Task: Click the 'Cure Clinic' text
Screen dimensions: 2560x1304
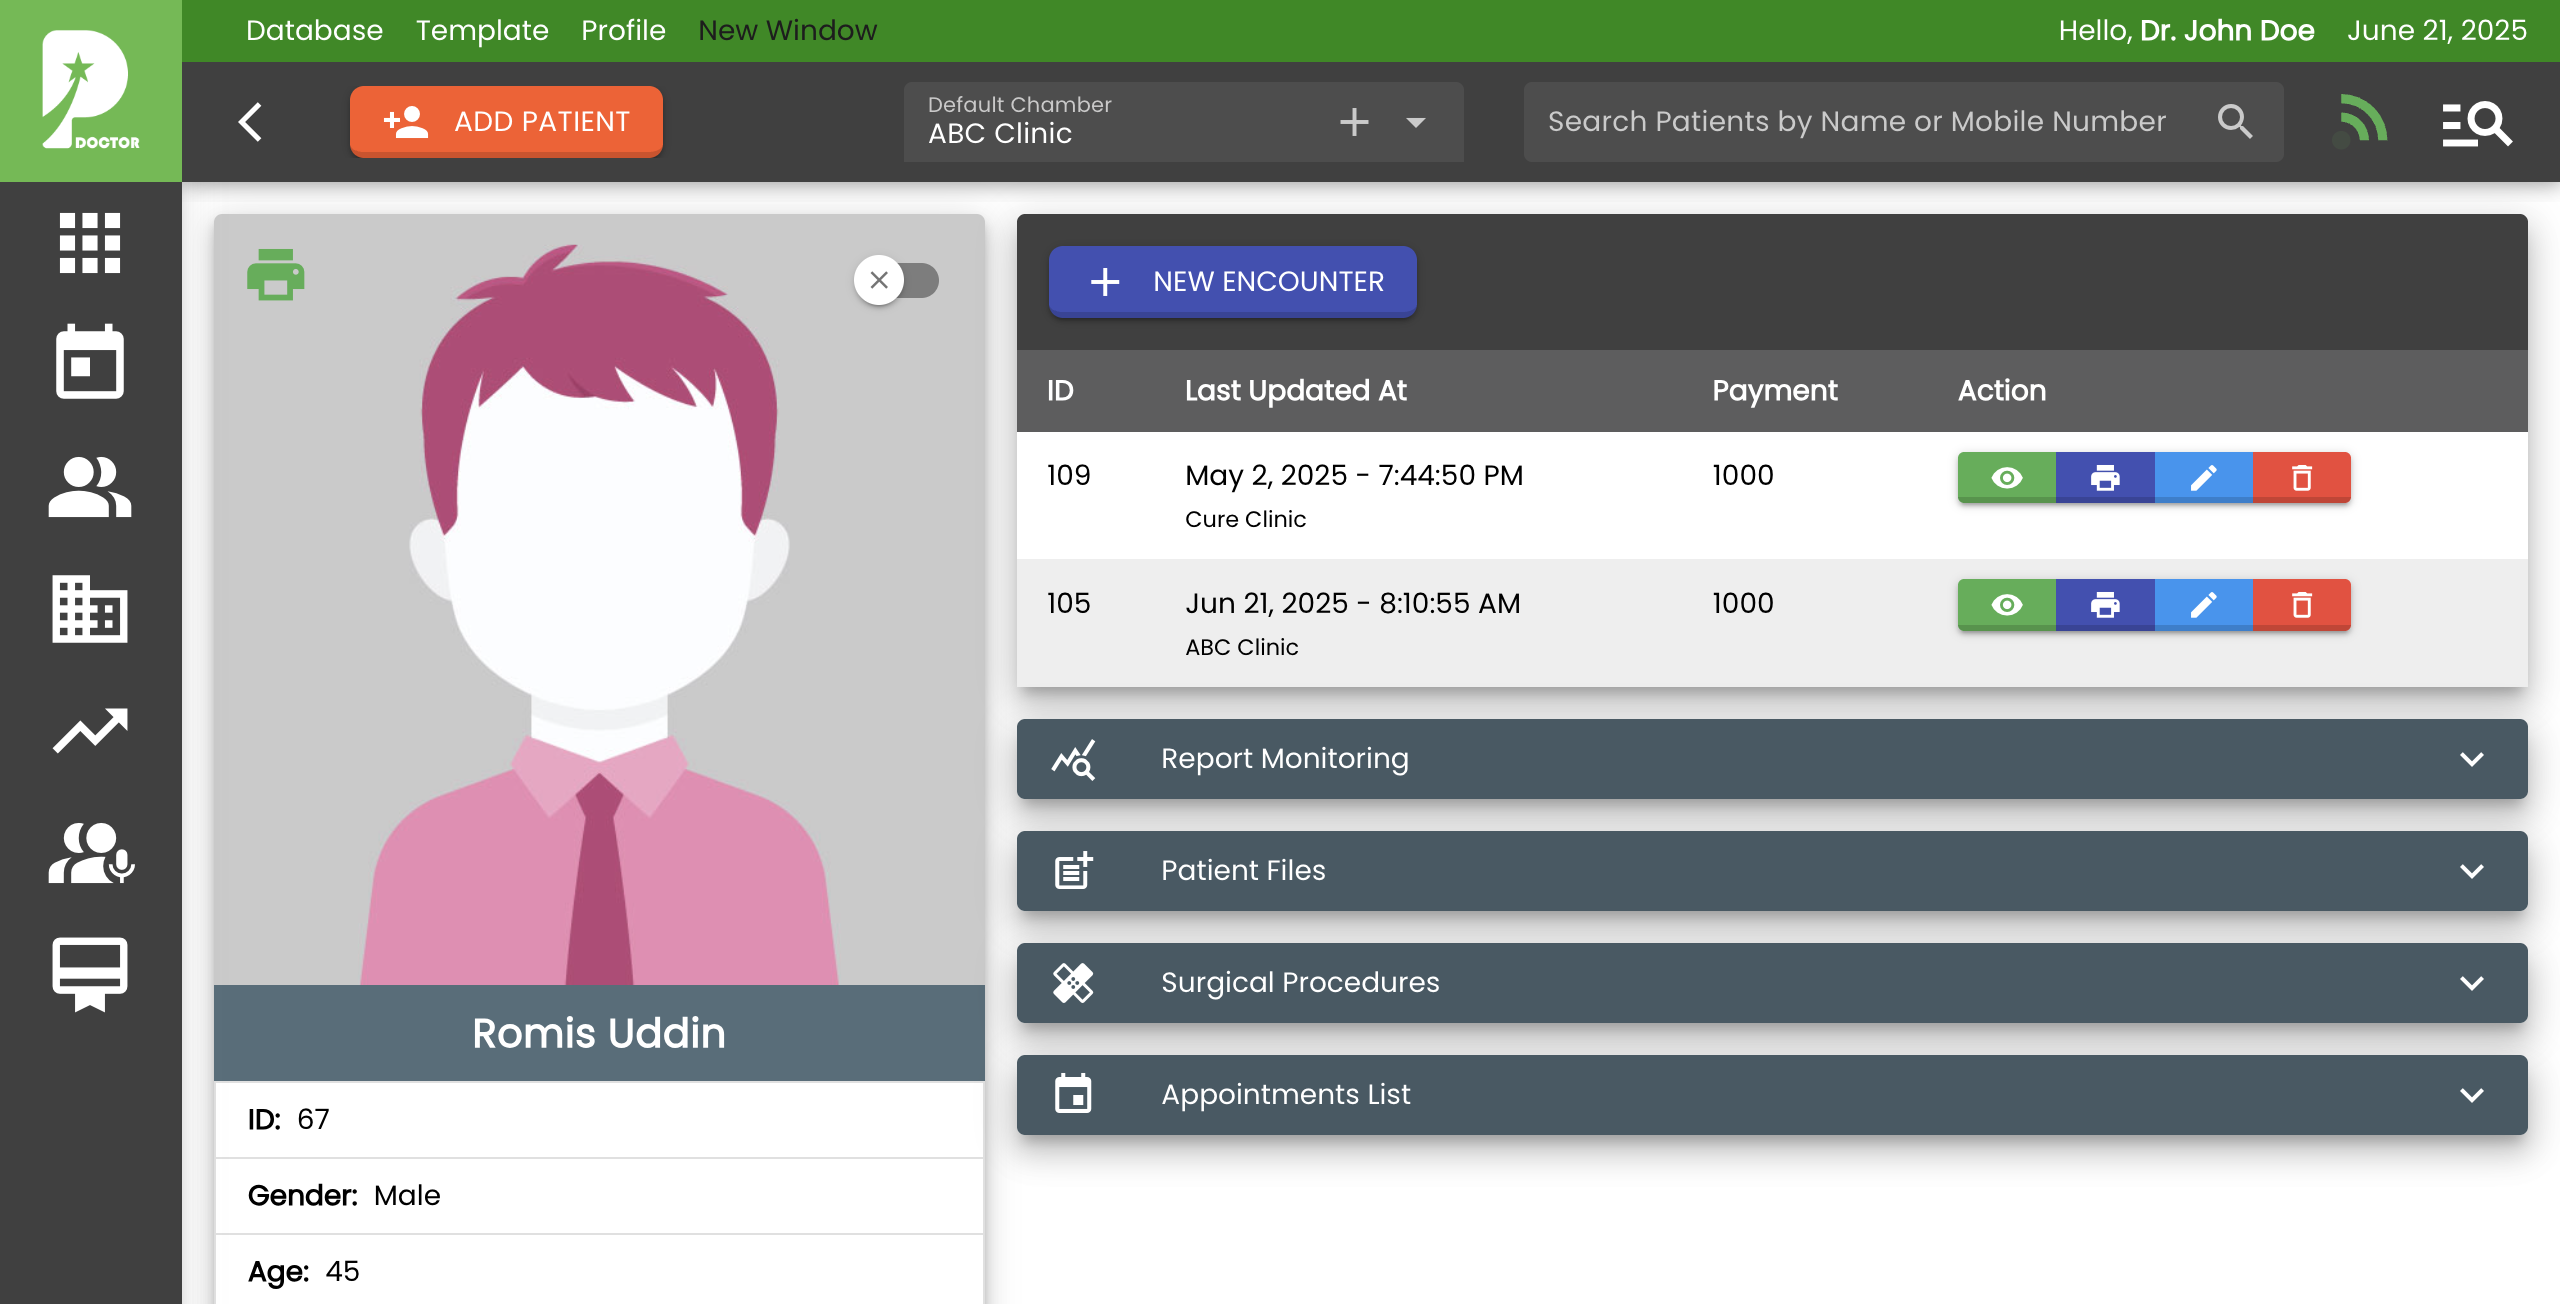Action: [1245, 519]
